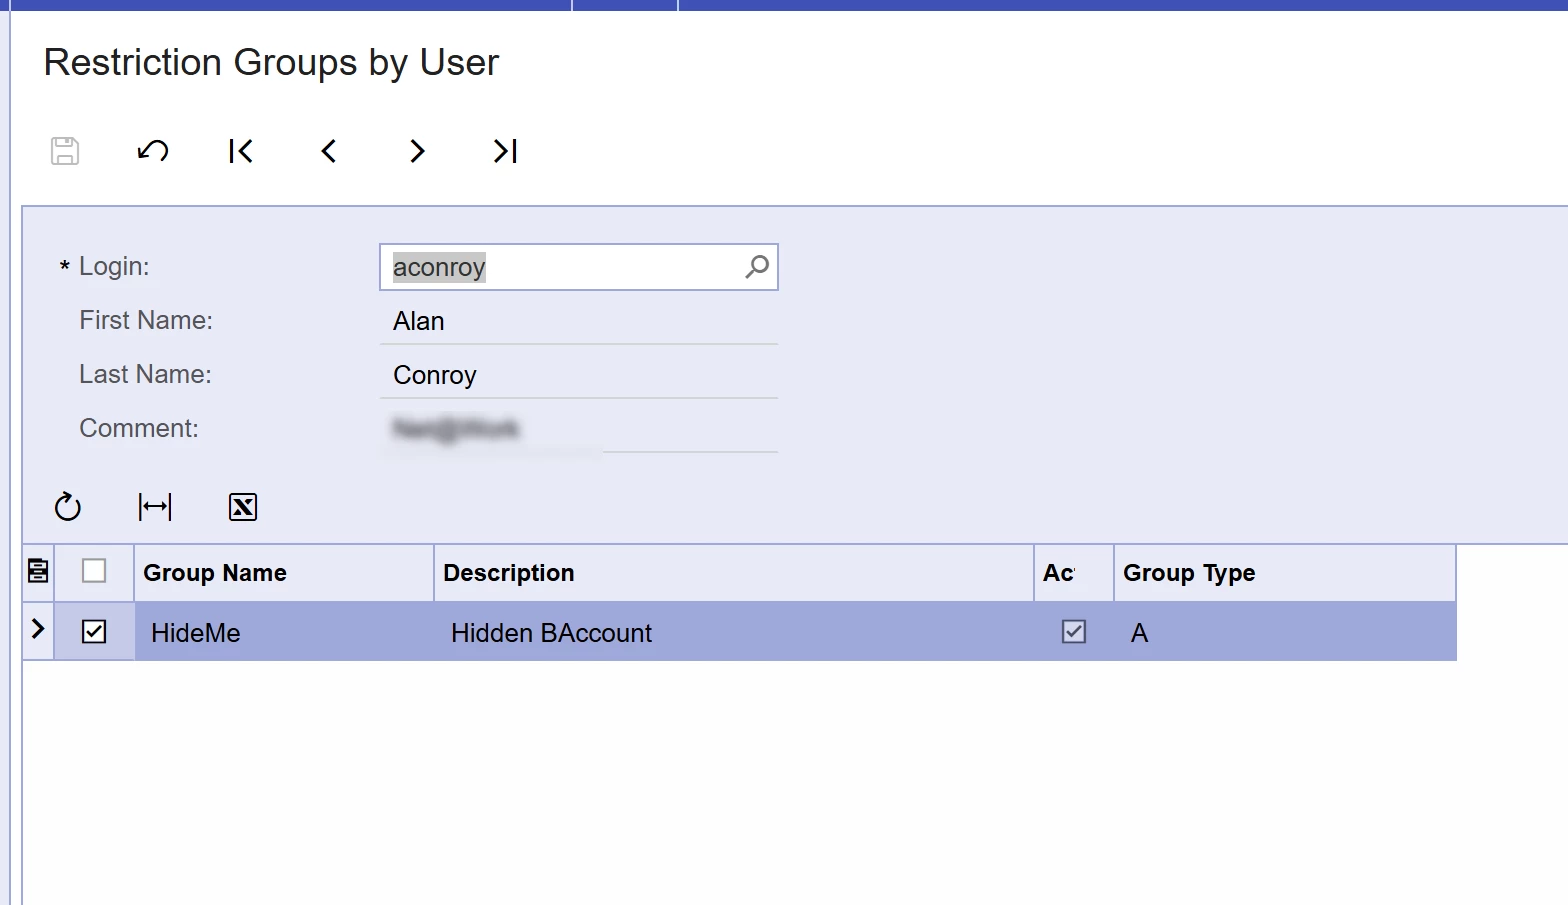
Task: Sort by Description column header
Action: [x=734, y=573]
